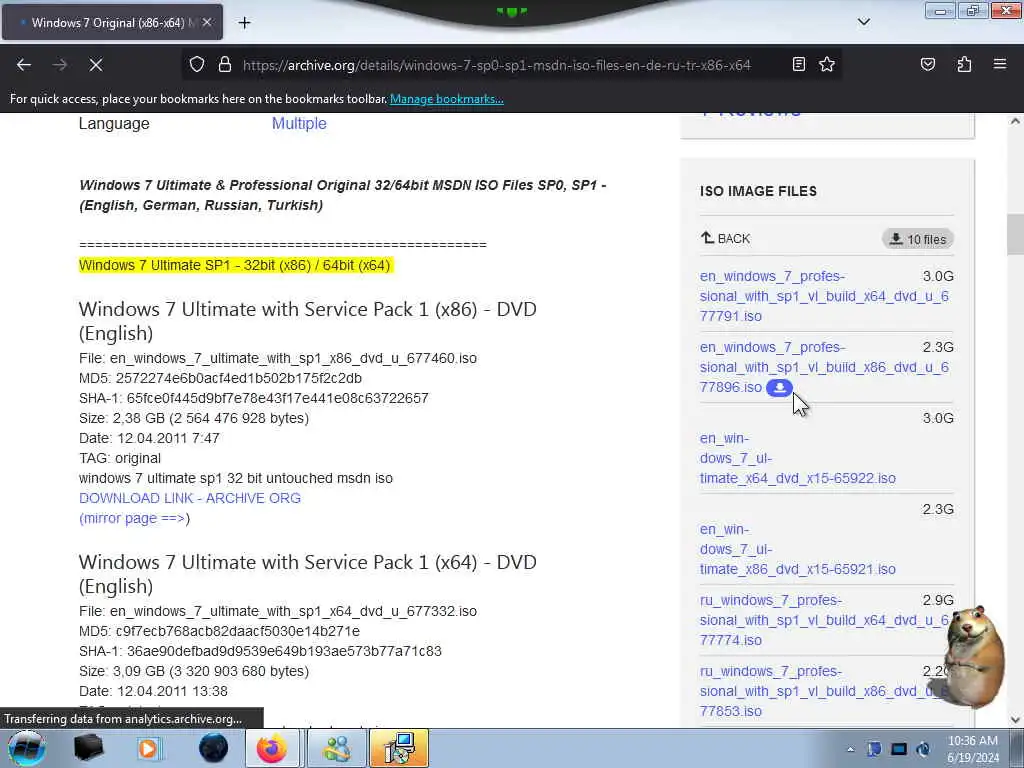Screen dimensions: 1024x768
Task: Click the hamster desktop mascot
Action: click(975, 656)
